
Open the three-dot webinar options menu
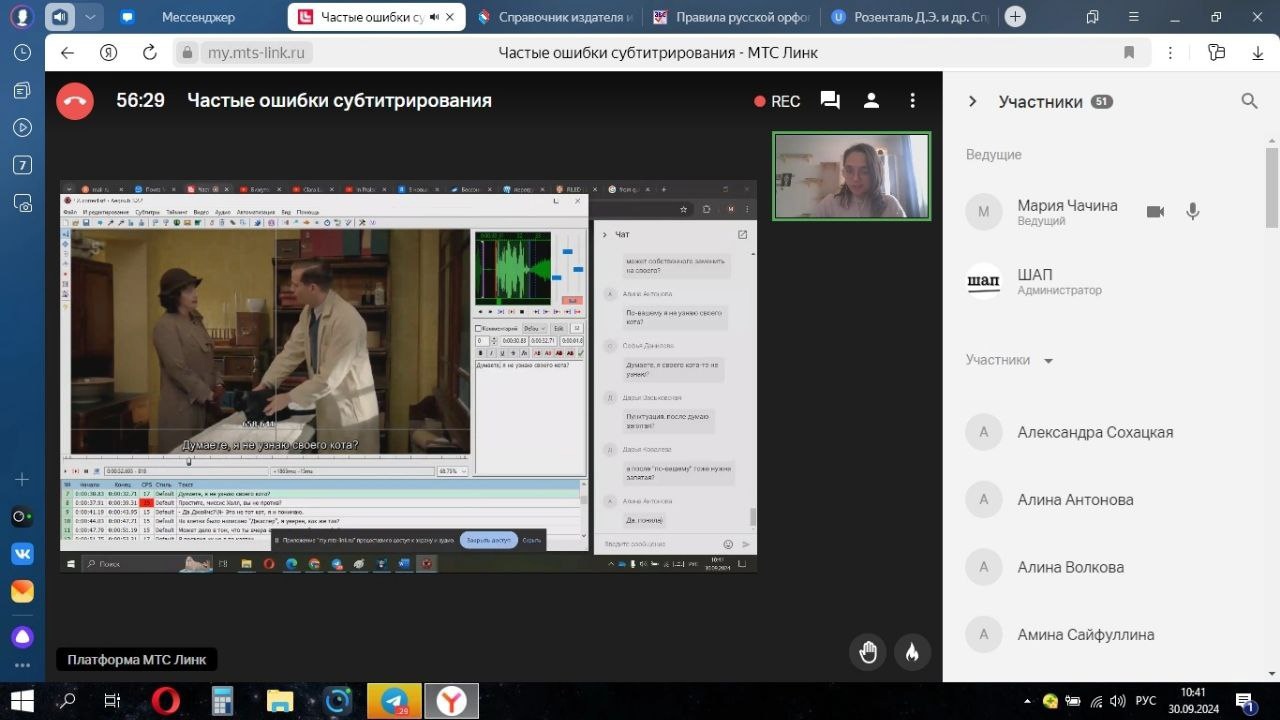(x=912, y=101)
